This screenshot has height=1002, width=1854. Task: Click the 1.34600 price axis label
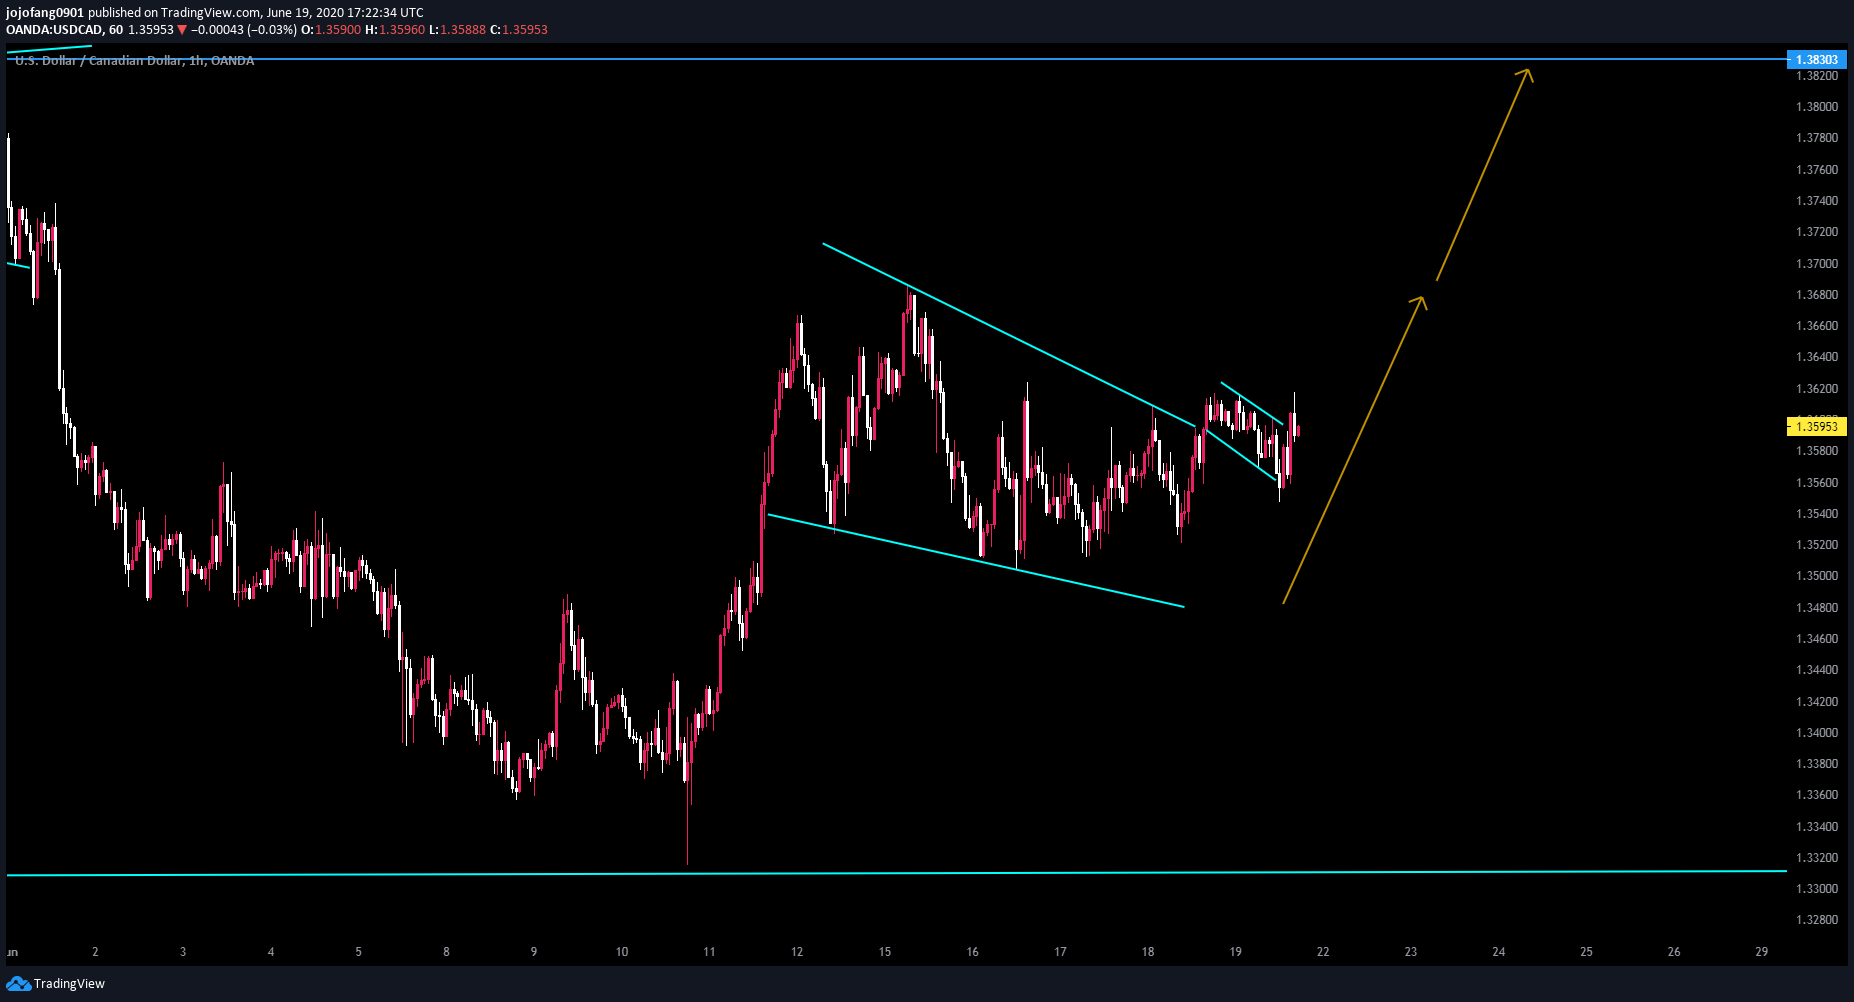tap(1817, 639)
